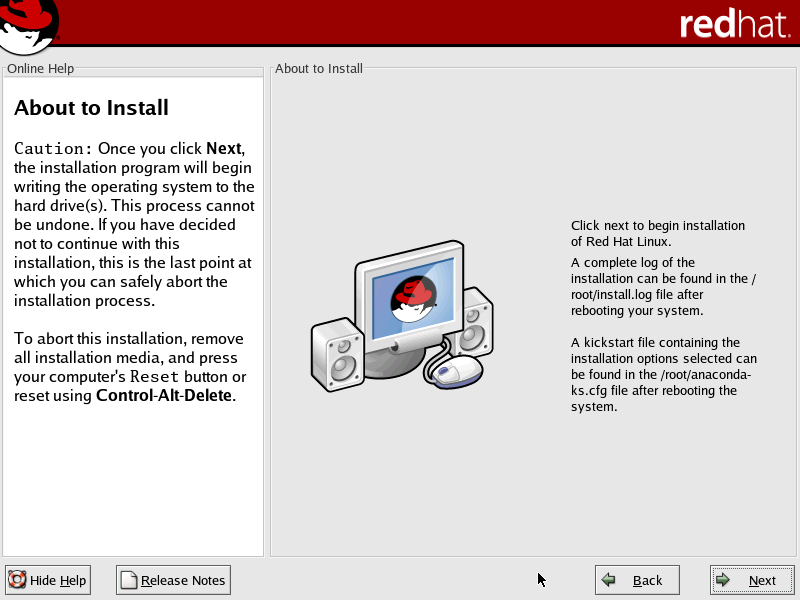Go back with the Back button
This screenshot has width=800, height=600.
pos(637,580)
